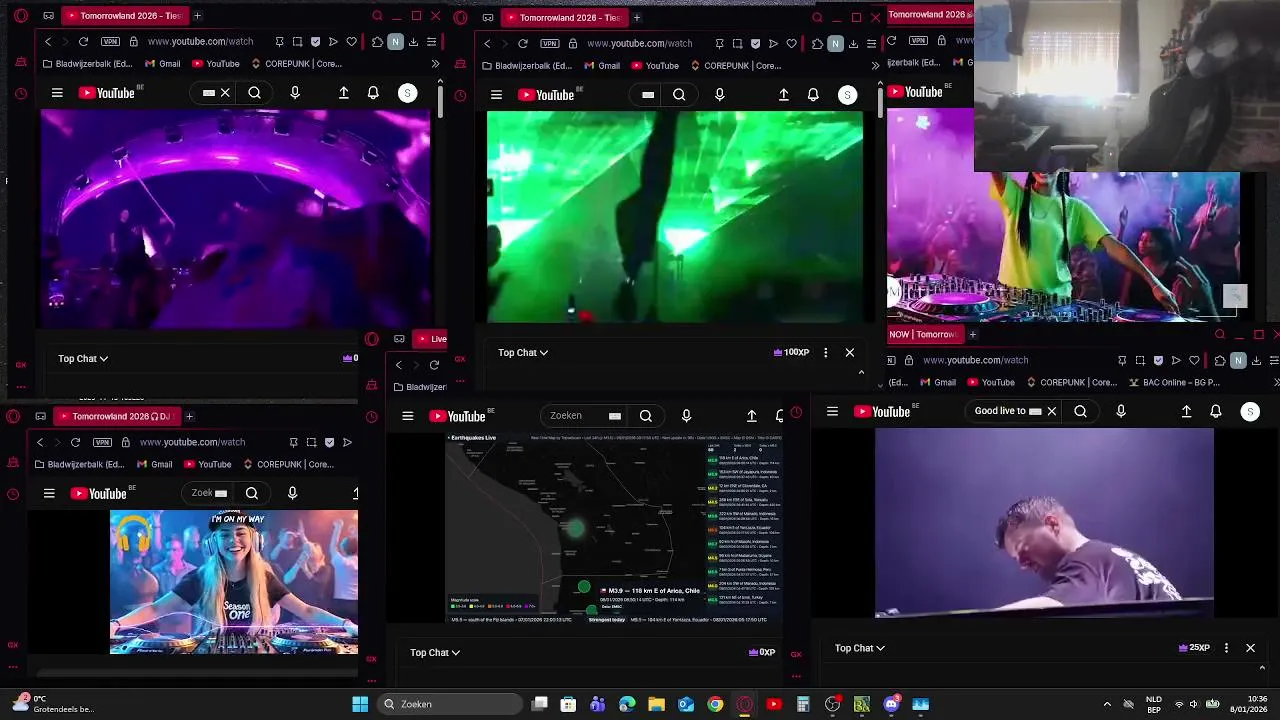1280x720 pixels.
Task: Click address bar in top-left window
Action: click(200, 42)
